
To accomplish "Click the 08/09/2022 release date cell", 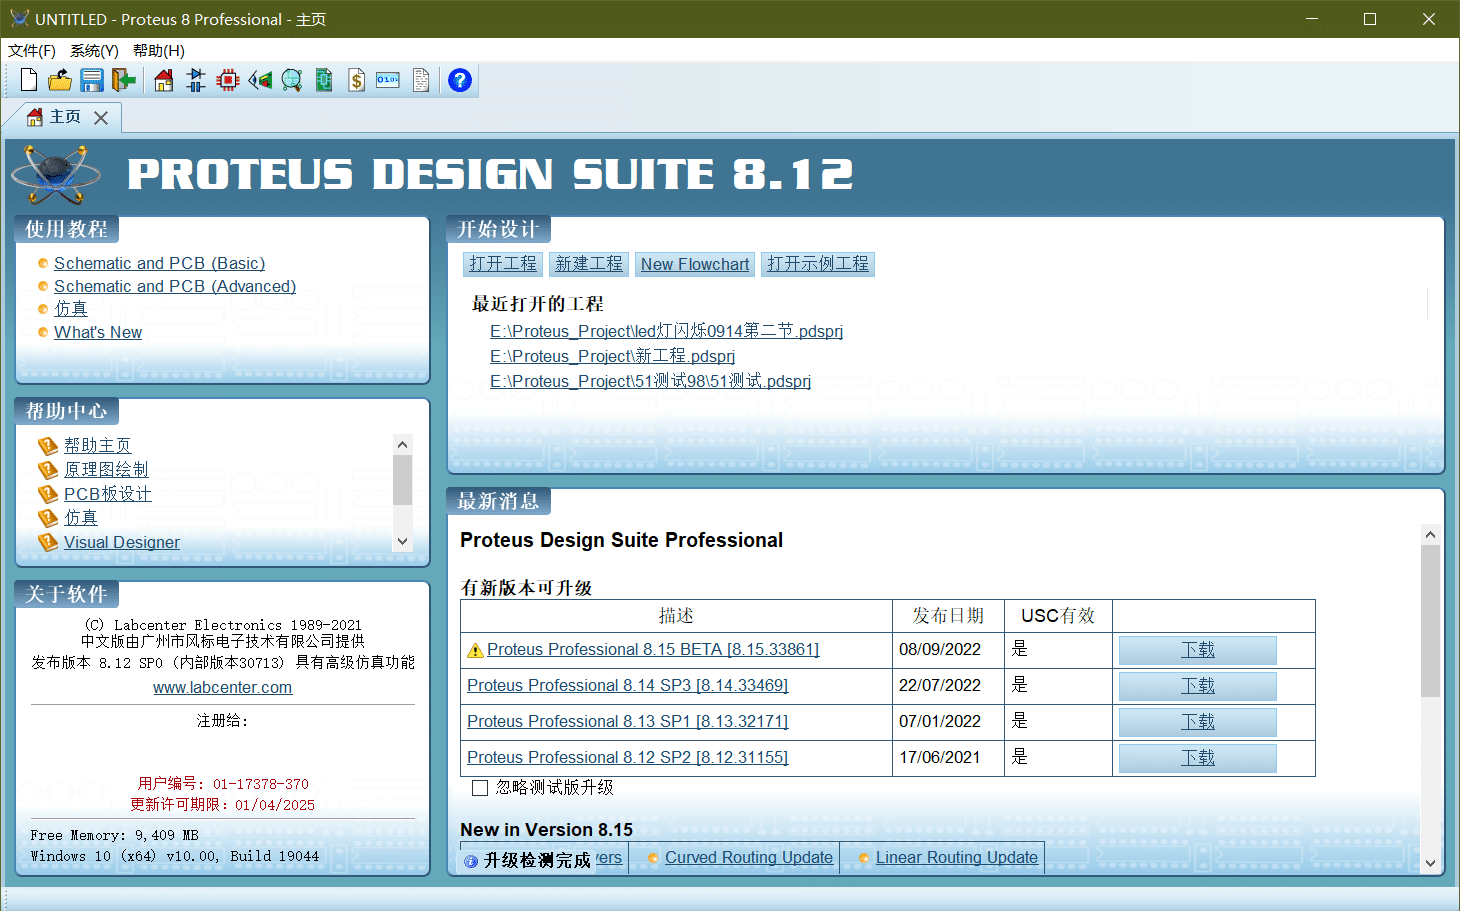I will point(947,650).
